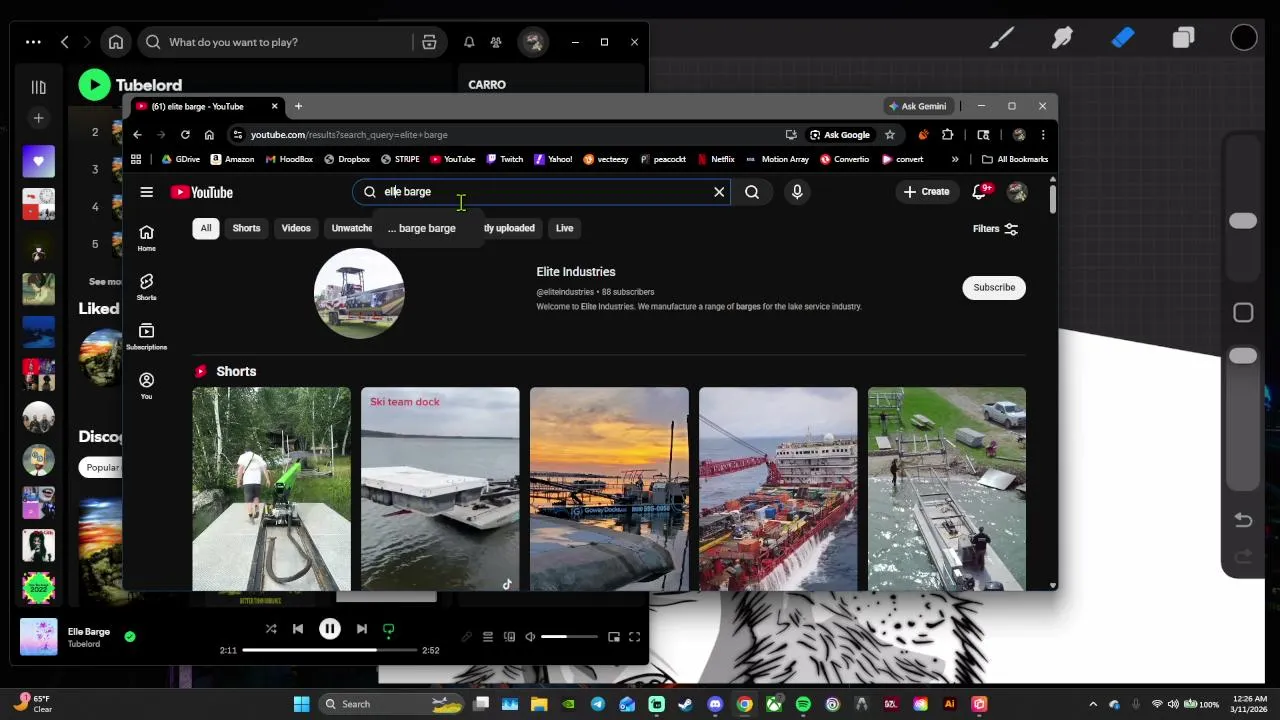The image size is (1280, 720).
Task: Open YouTube voice search microphone
Action: coord(797,192)
